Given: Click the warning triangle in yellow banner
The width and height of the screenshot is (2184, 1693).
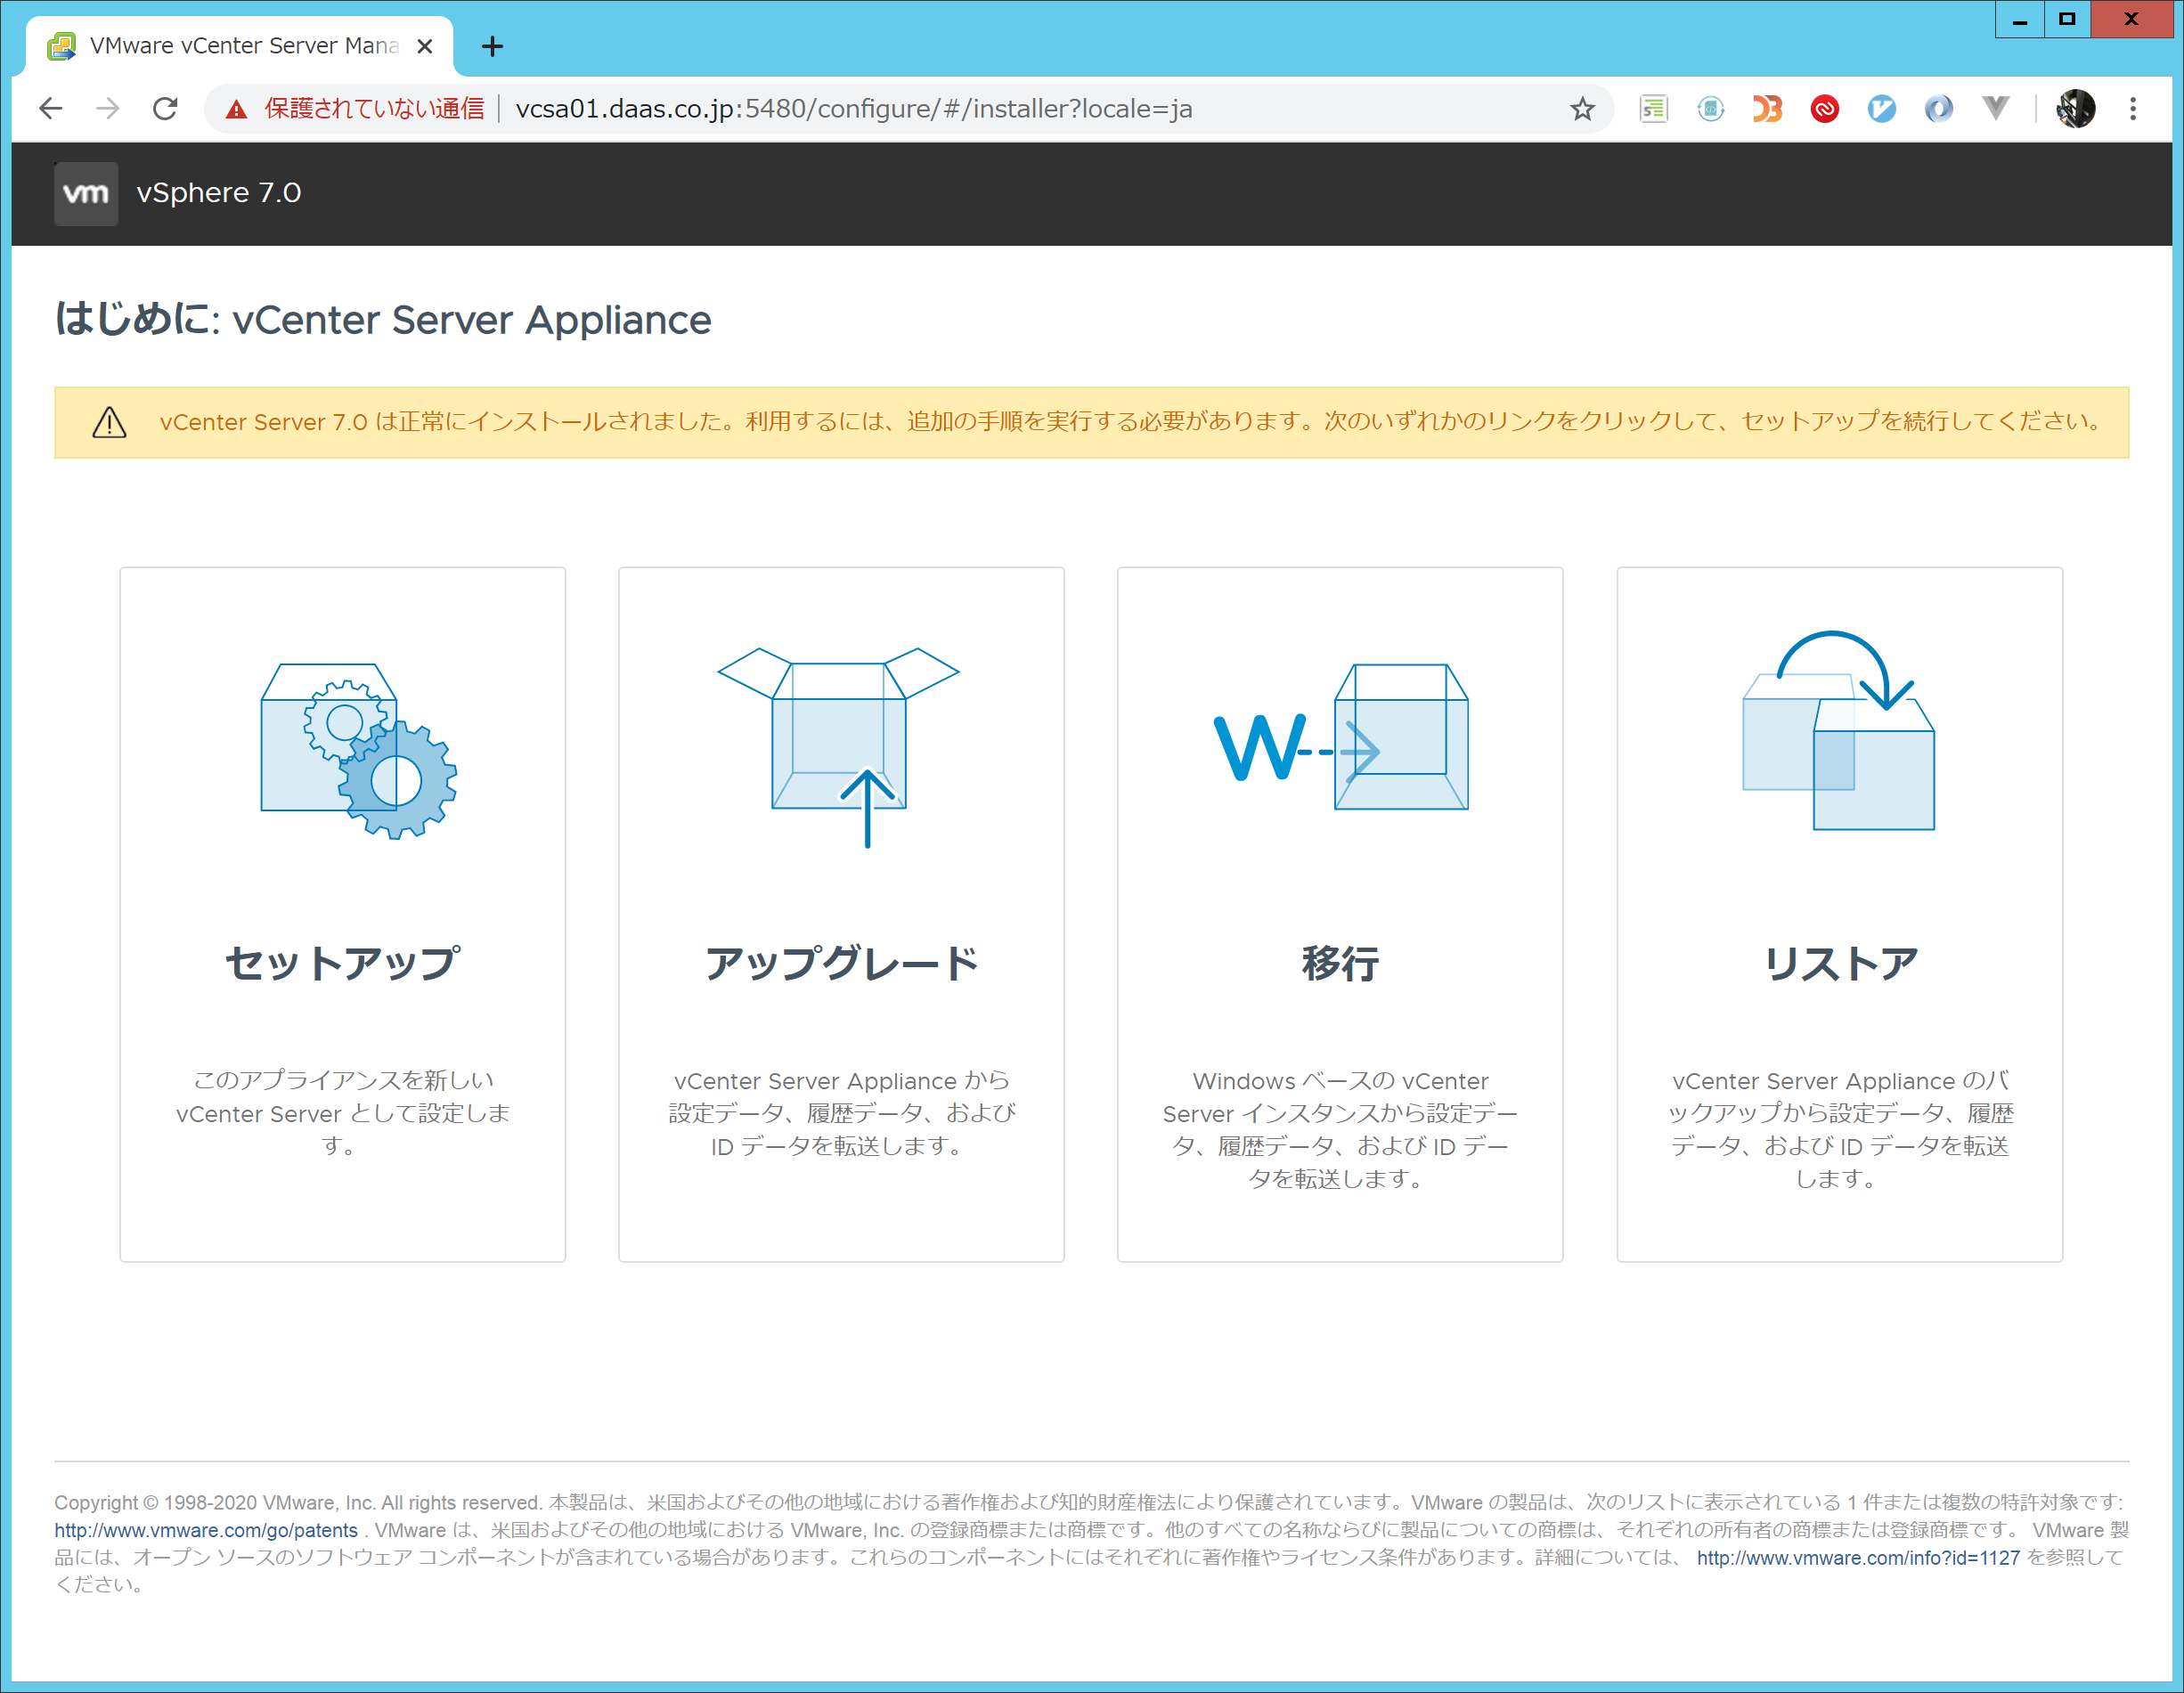Looking at the screenshot, I should (109, 422).
